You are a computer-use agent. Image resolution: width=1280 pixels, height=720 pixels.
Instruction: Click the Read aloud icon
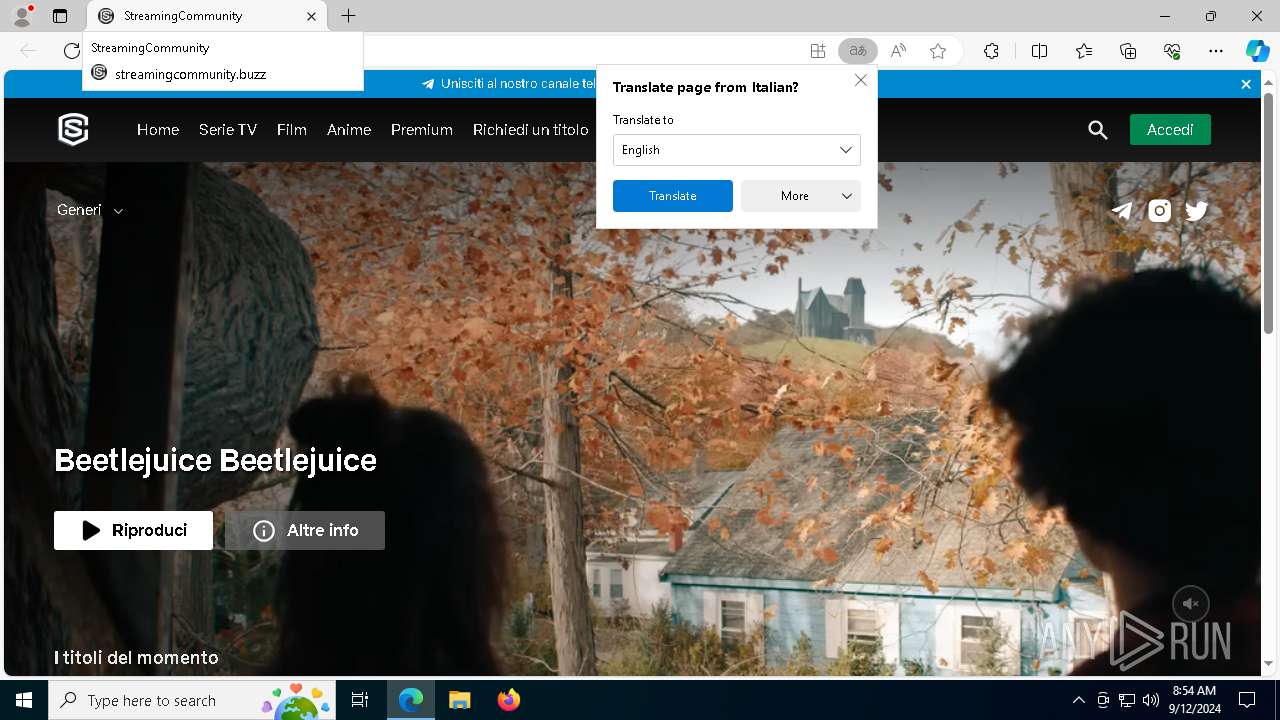coord(898,51)
